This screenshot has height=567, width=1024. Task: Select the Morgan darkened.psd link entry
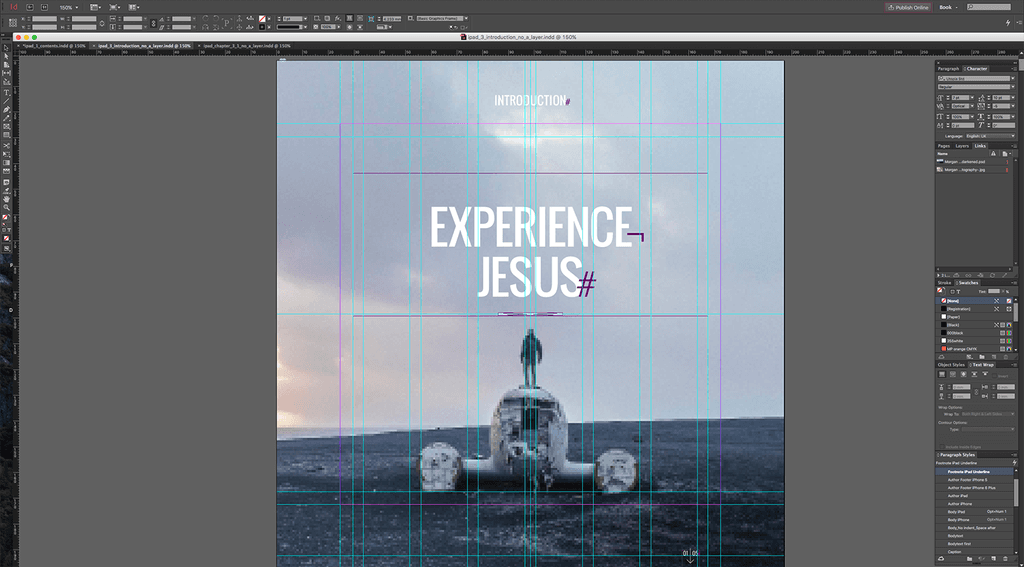965,161
